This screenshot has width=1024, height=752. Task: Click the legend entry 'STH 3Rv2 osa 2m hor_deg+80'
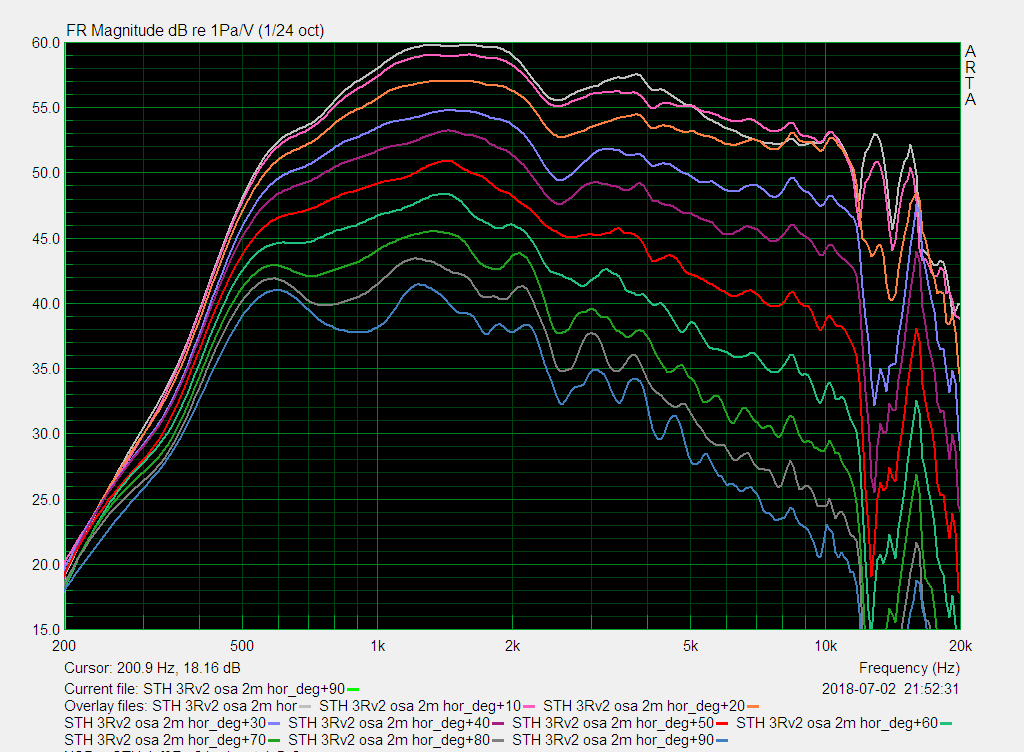coord(389,740)
